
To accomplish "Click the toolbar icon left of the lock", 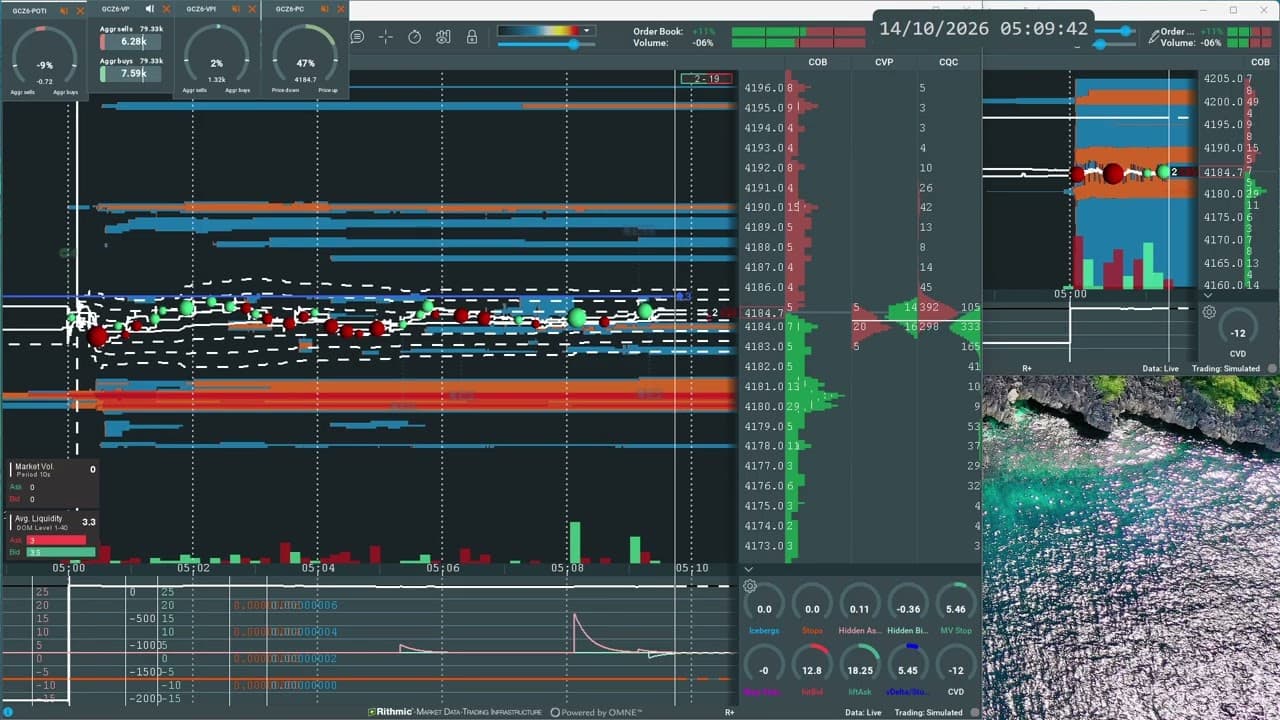I will point(443,37).
